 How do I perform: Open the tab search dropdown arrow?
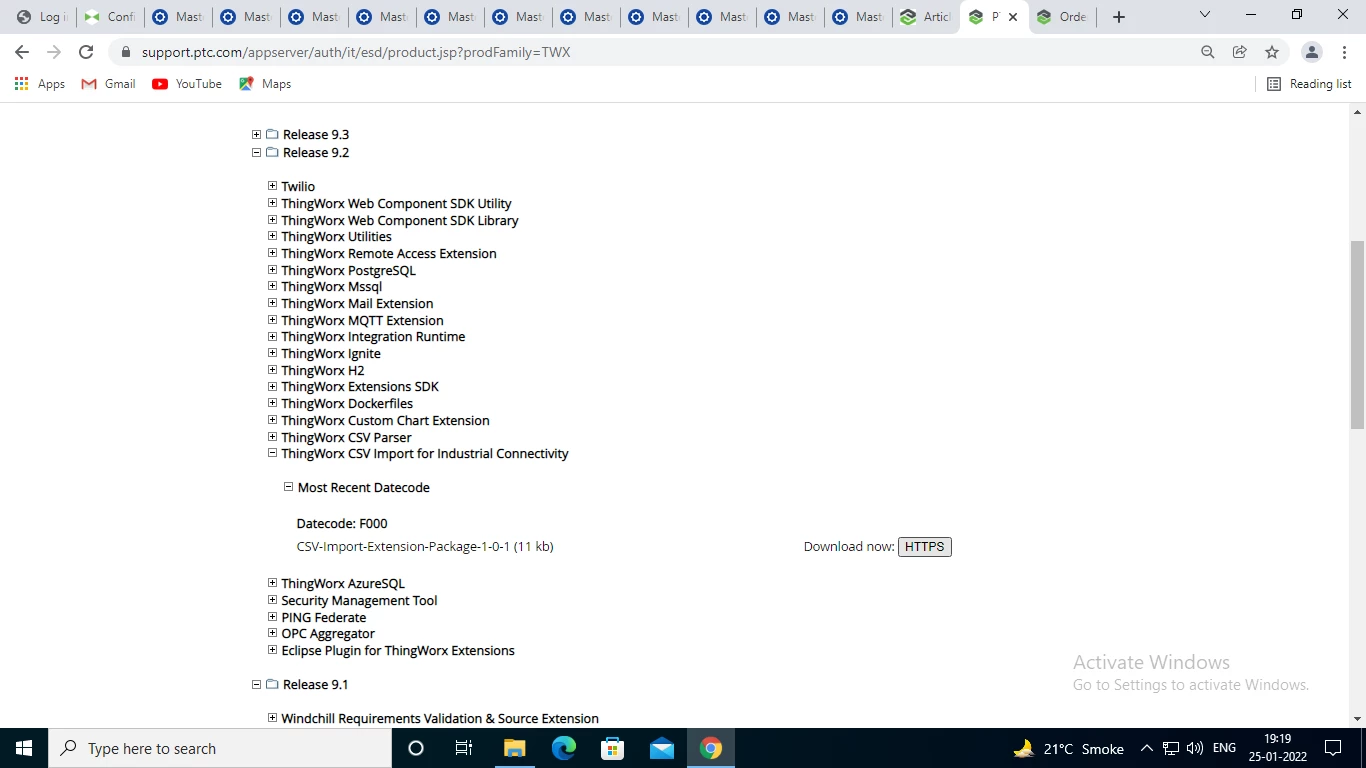[x=1205, y=15]
